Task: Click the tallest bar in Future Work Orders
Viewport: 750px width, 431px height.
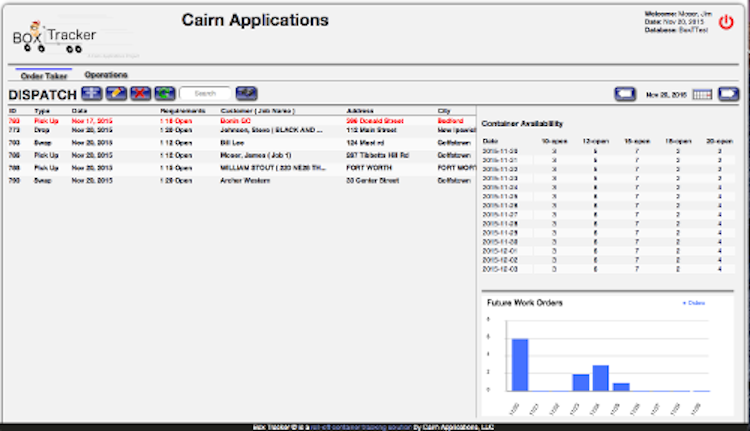Action: pos(520,365)
